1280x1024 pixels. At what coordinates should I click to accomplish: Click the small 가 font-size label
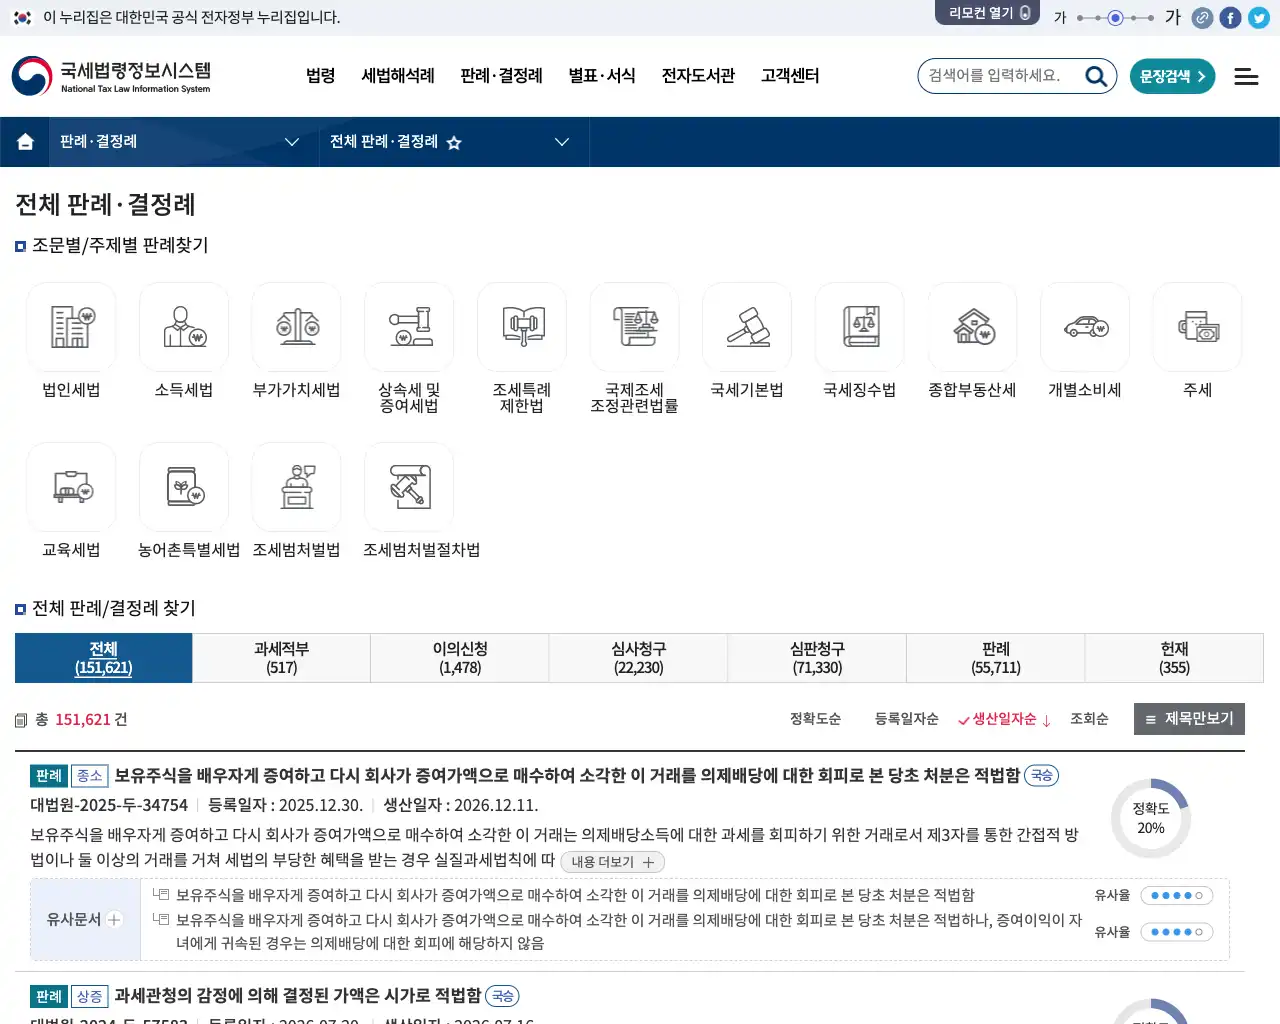tap(1060, 18)
